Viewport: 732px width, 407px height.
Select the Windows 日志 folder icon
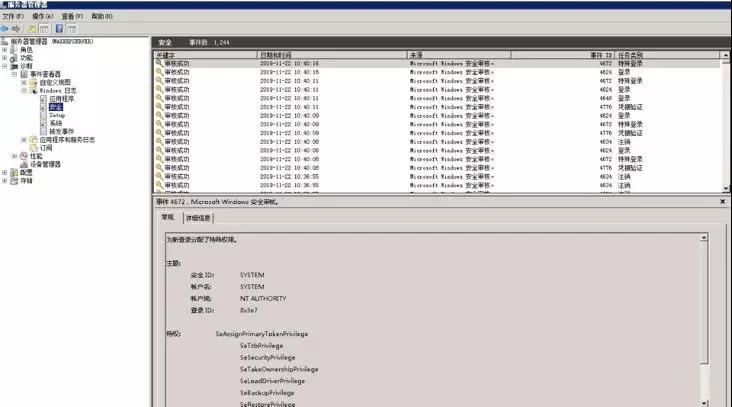tap(34, 91)
